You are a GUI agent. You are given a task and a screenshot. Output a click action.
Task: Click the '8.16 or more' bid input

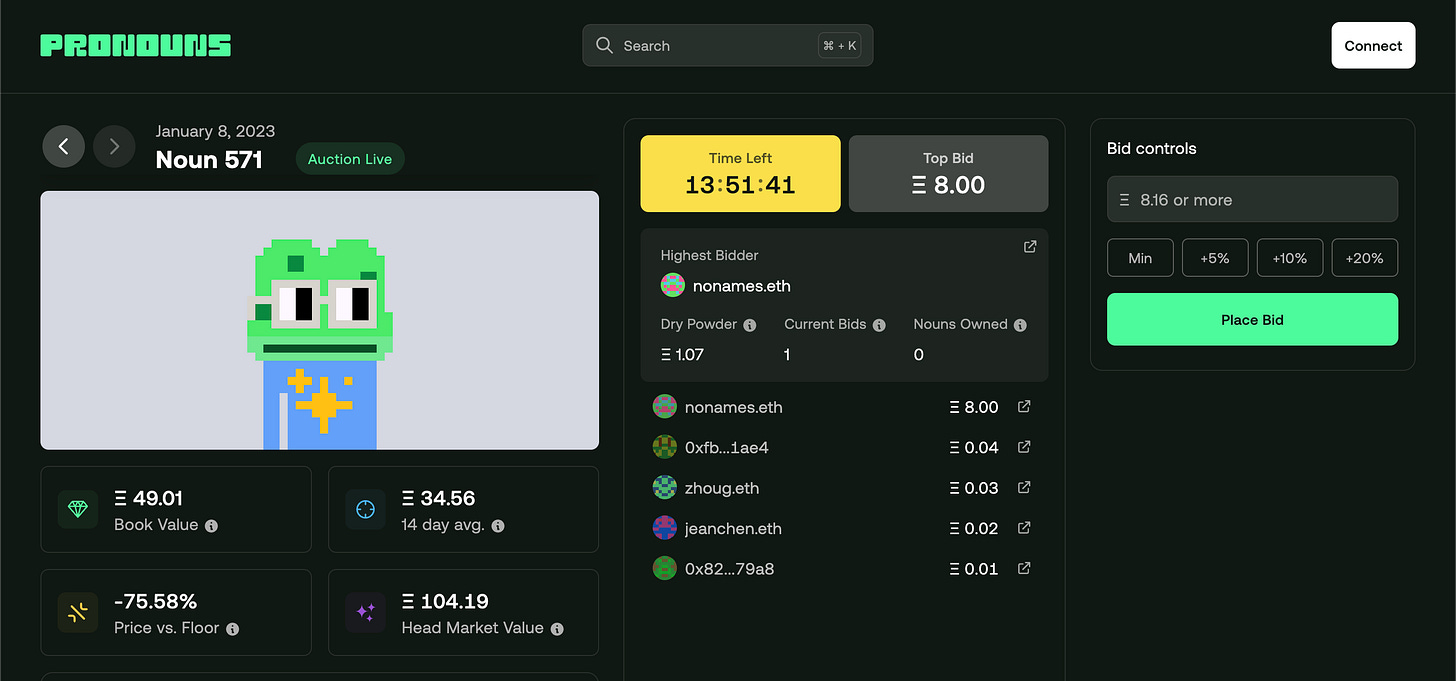[x=1252, y=199]
